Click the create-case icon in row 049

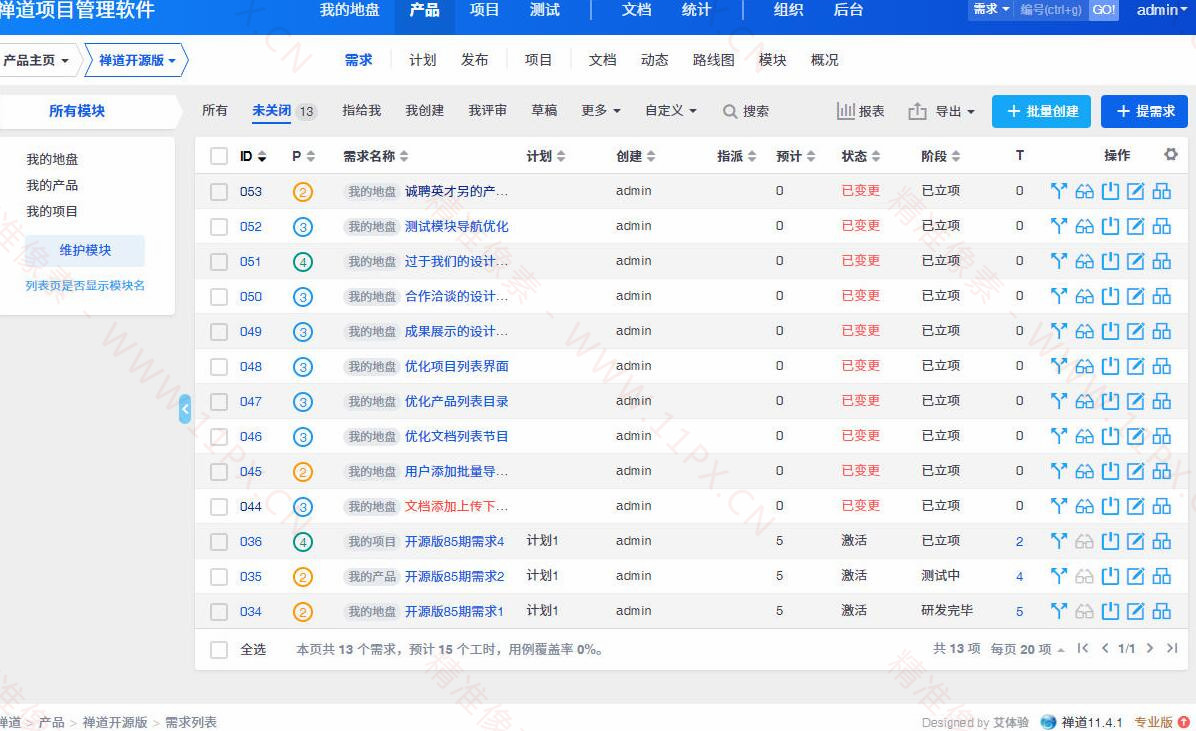pos(1162,331)
